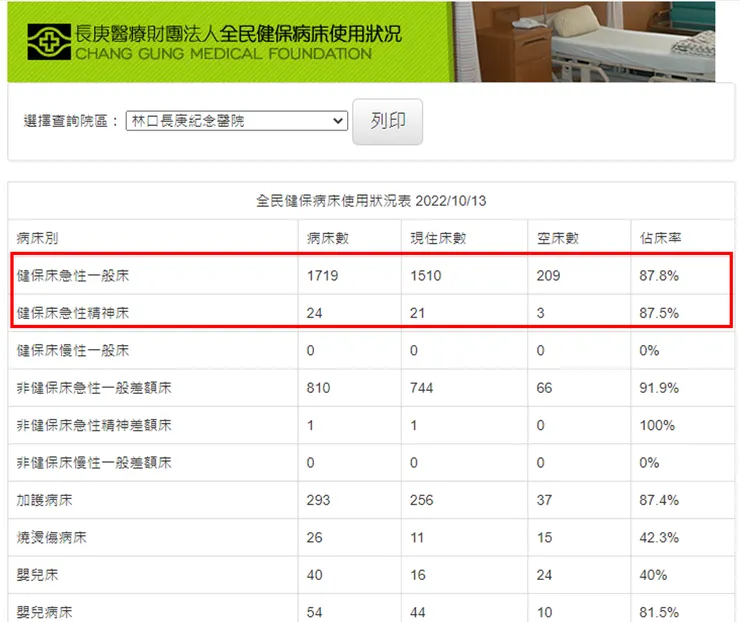Click the empty beds value 66
Image resolution: width=740 pixels, height=622 pixels.
544,388
